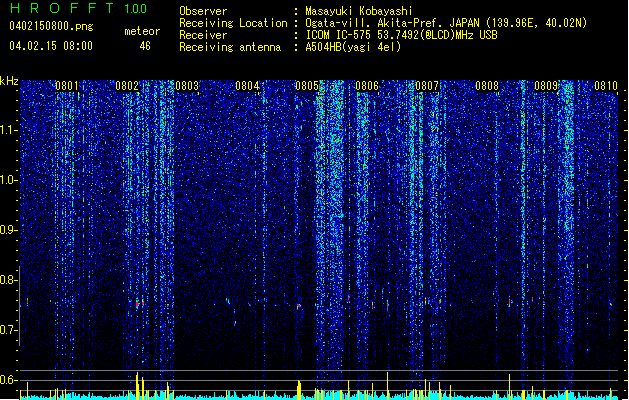This screenshot has height=400, width=629.
Task: Click the 0808 time marker
Action: 487,86
